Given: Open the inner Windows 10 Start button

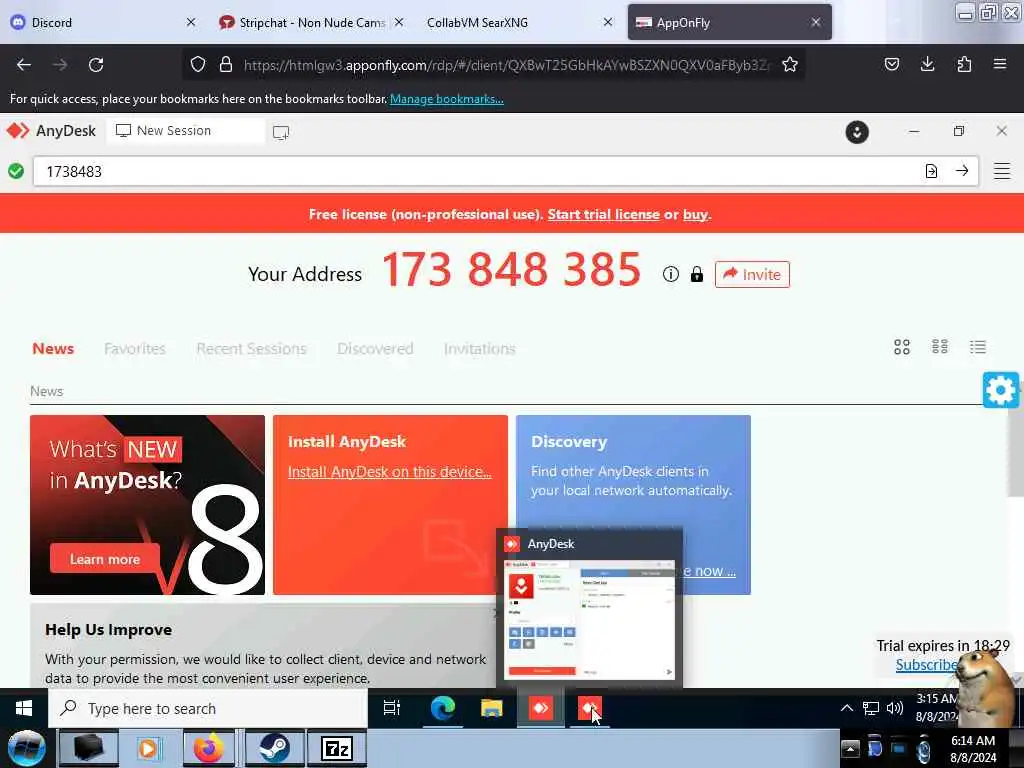Looking at the screenshot, I should click(24, 708).
